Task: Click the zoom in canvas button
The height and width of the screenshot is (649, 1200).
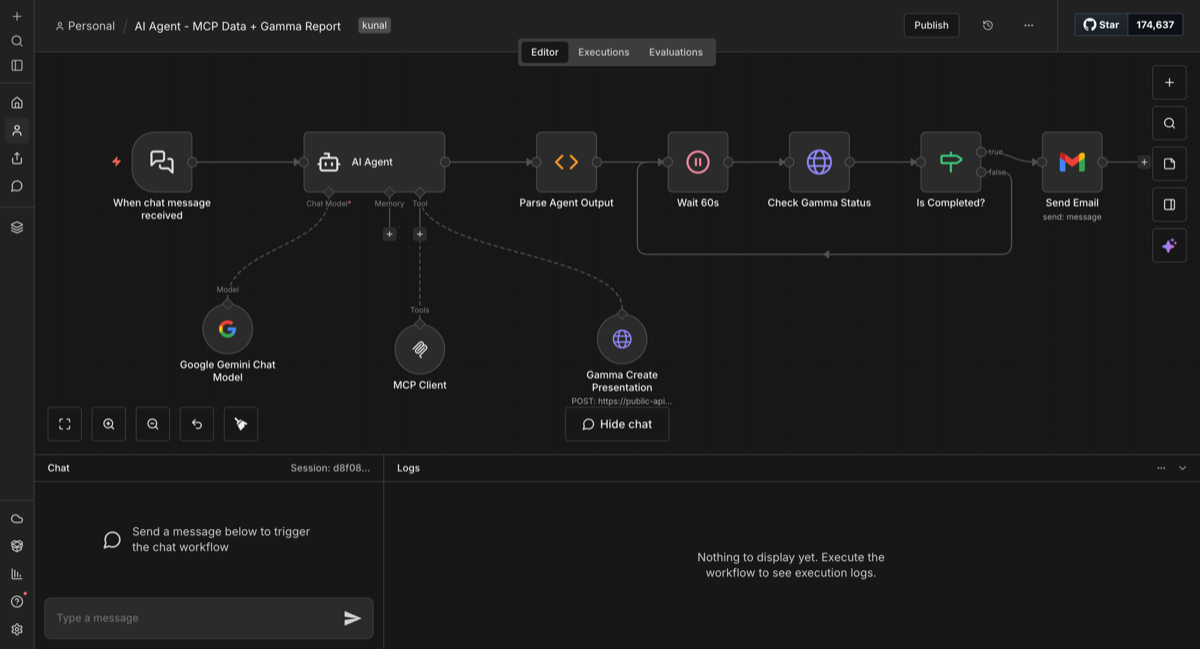Action: click(x=109, y=424)
